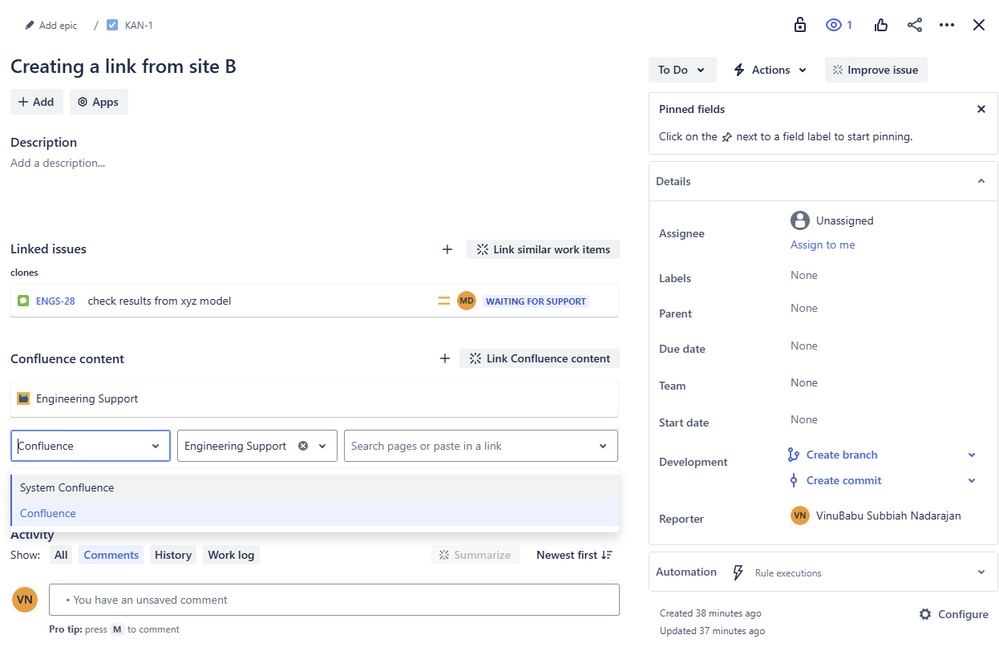Click the Summarize button
The image size is (999, 667).
click(475, 556)
